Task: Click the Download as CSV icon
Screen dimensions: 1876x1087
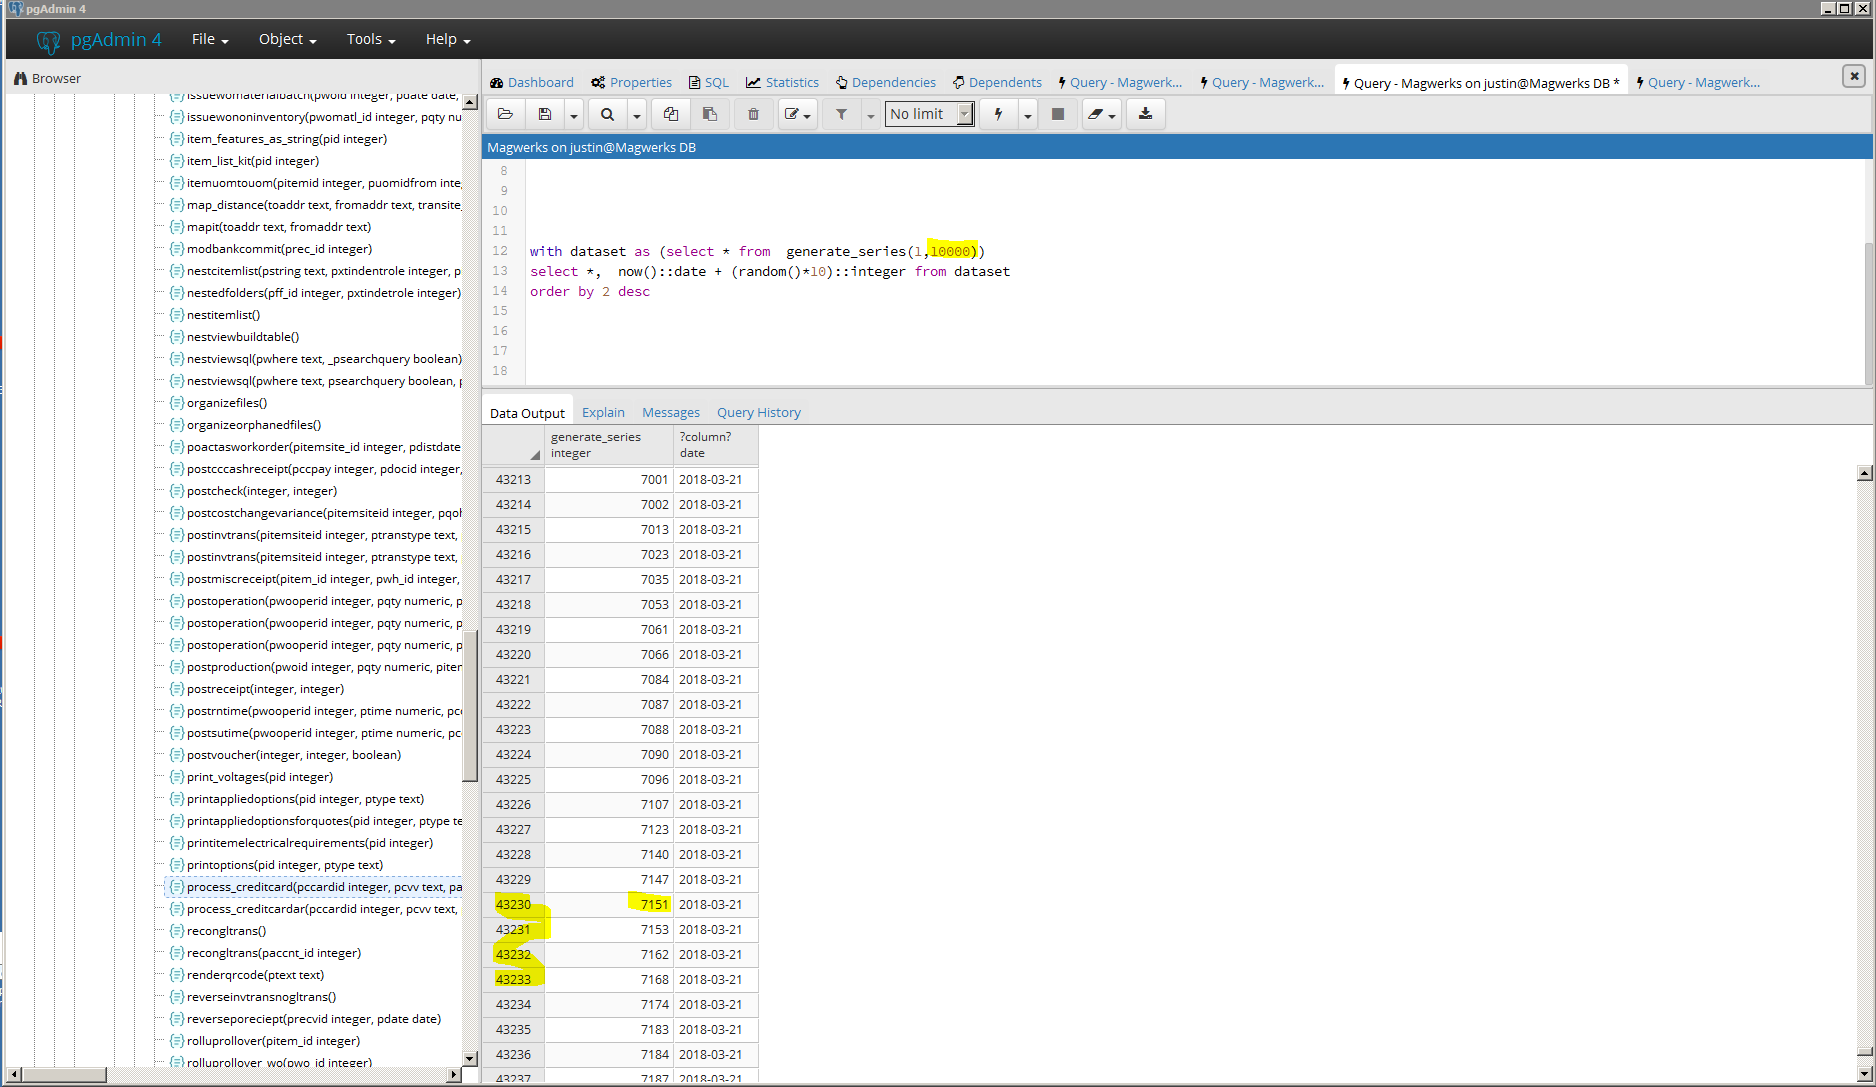Action: (x=1145, y=114)
